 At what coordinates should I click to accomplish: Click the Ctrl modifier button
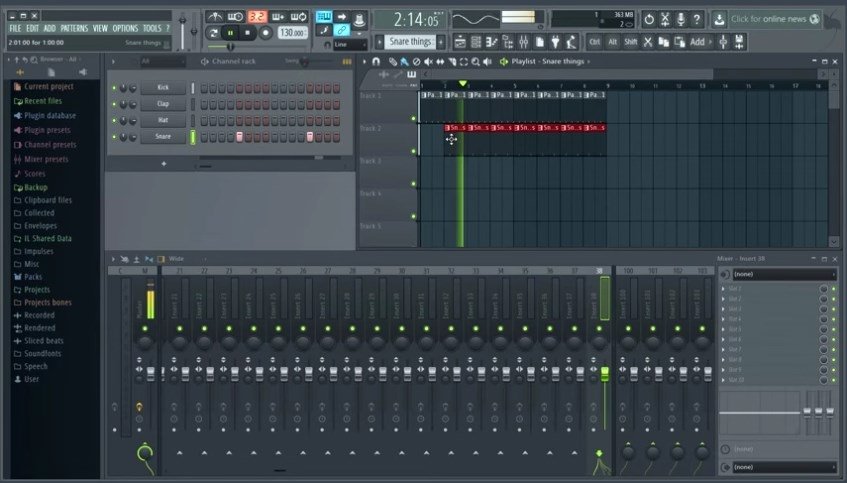point(595,42)
